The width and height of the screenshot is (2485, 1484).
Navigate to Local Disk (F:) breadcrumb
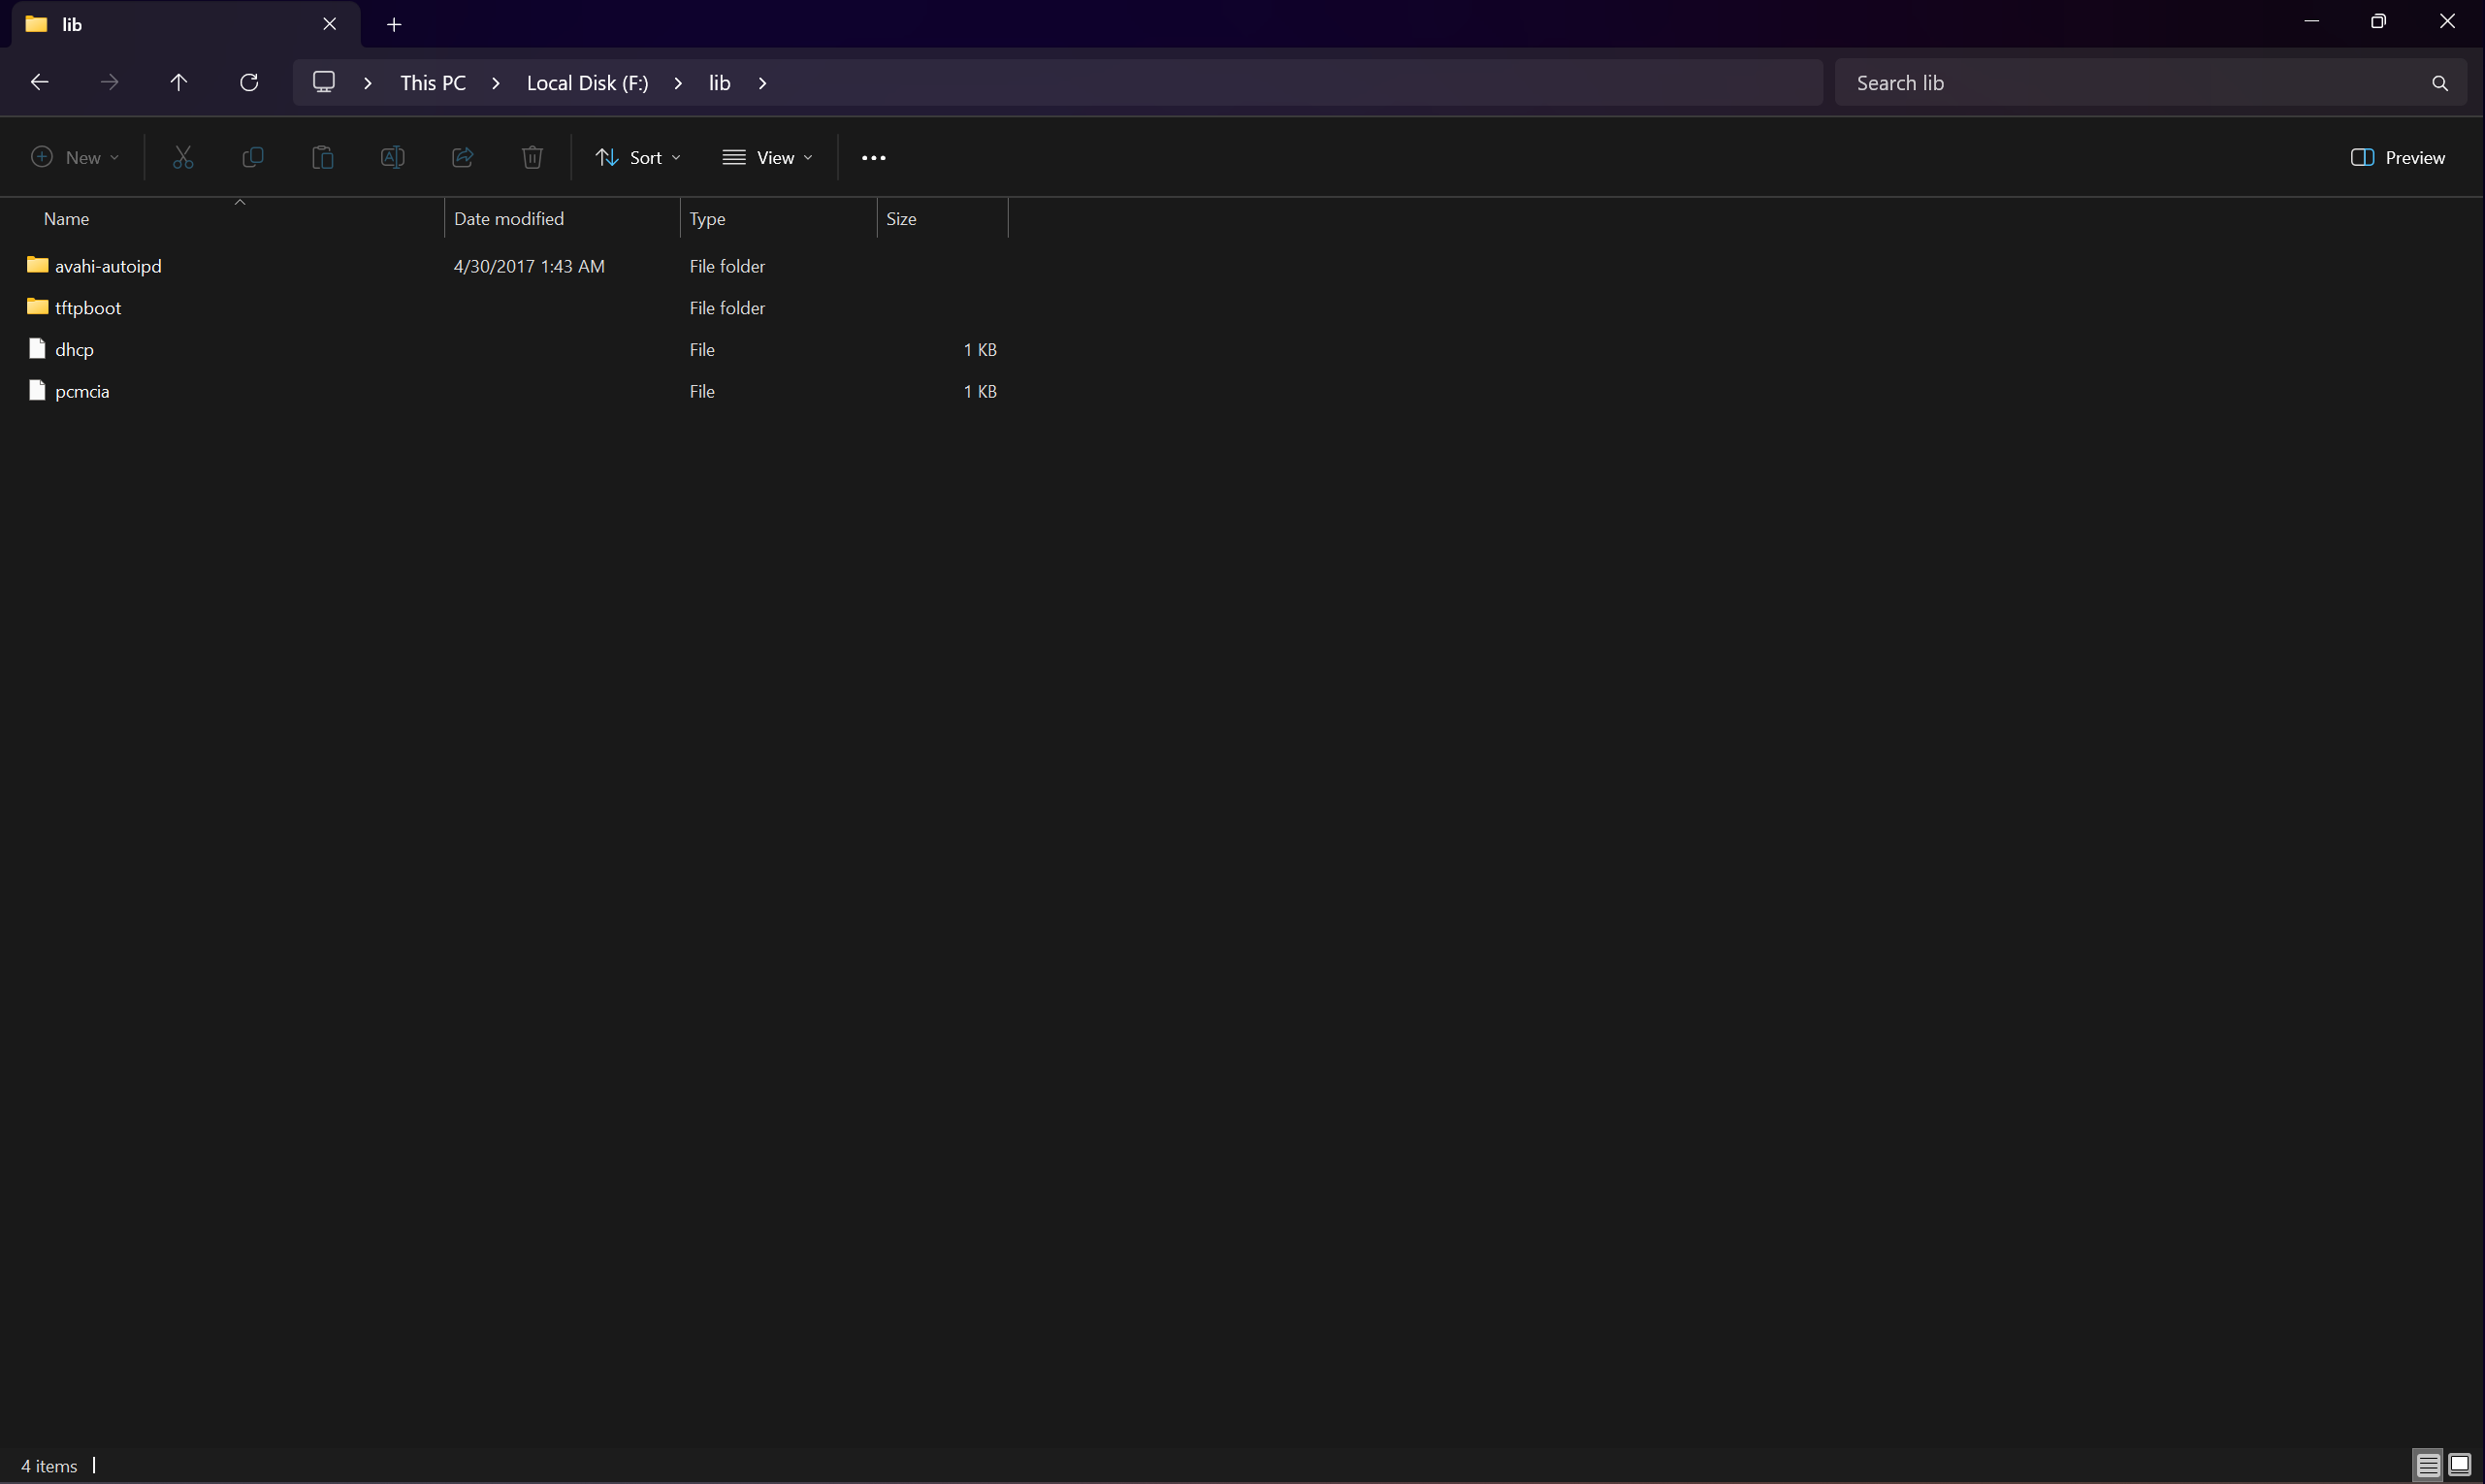[x=587, y=83]
